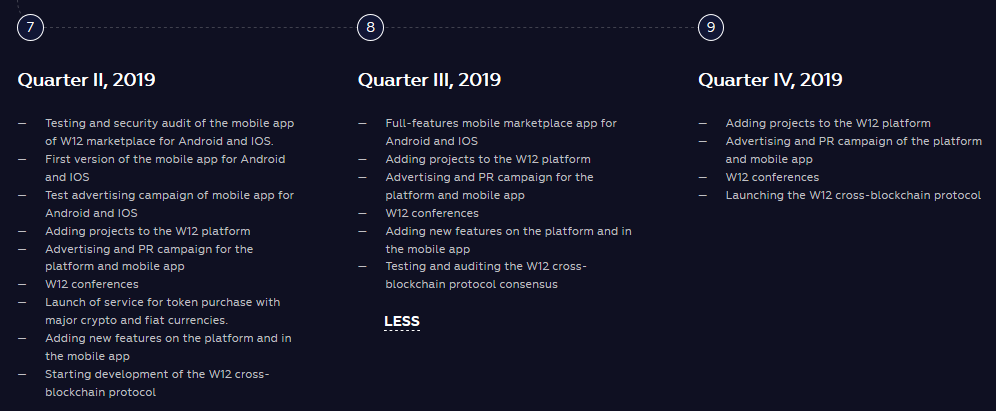Click the step 7 circle marker

click(30, 27)
